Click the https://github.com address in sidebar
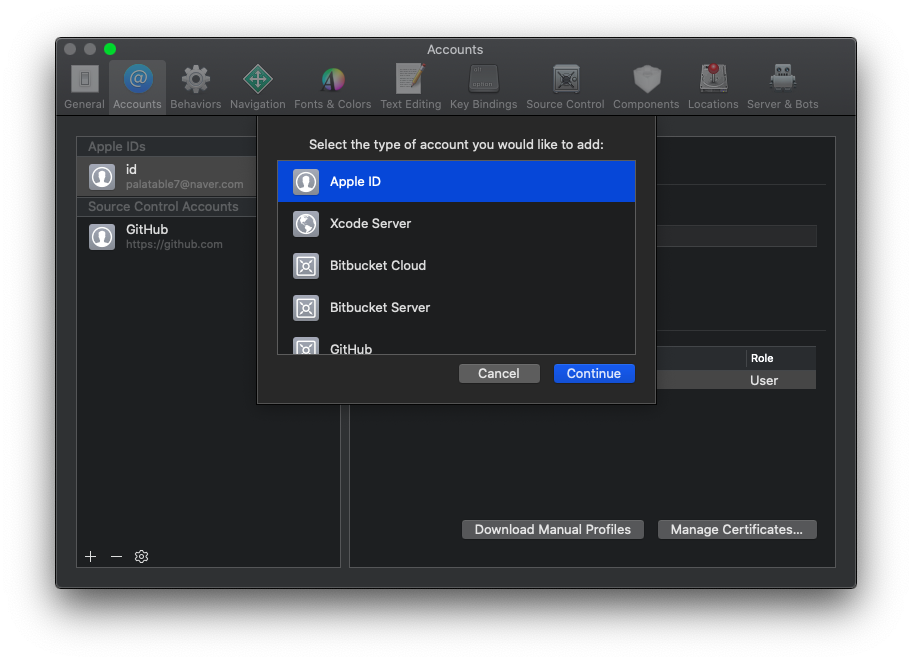 [x=174, y=244]
